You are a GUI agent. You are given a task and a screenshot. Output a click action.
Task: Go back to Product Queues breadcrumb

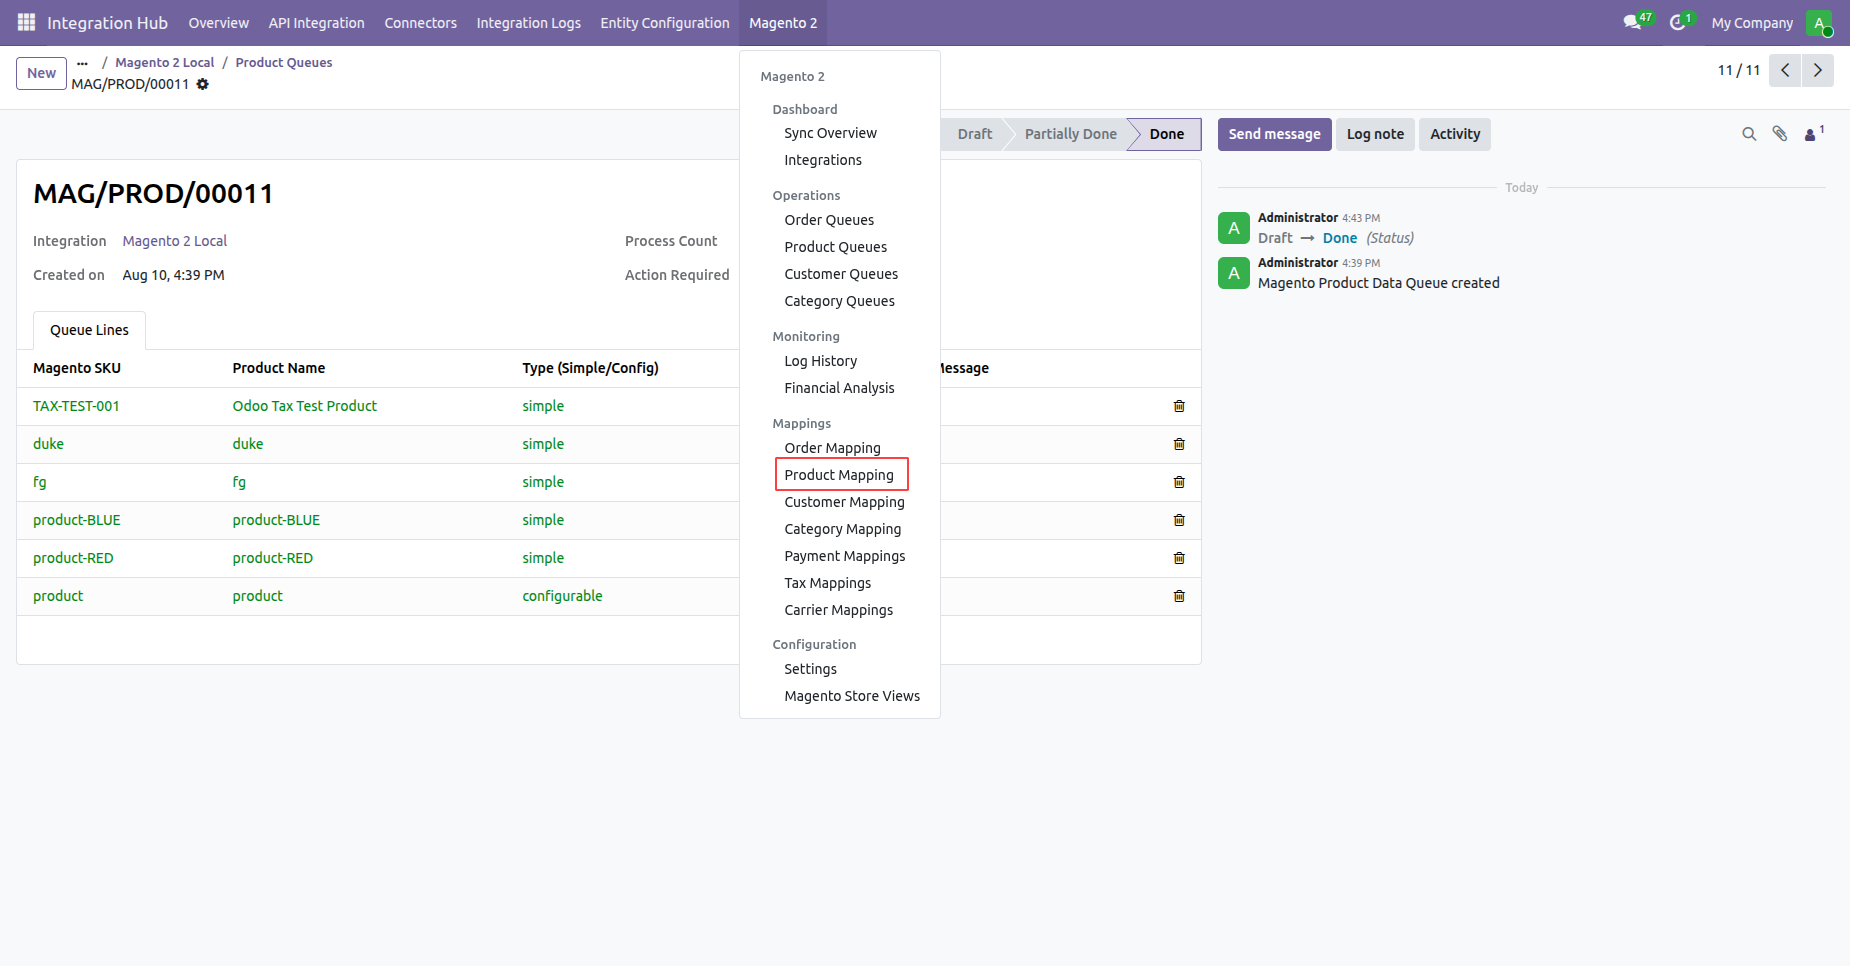(x=284, y=62)
